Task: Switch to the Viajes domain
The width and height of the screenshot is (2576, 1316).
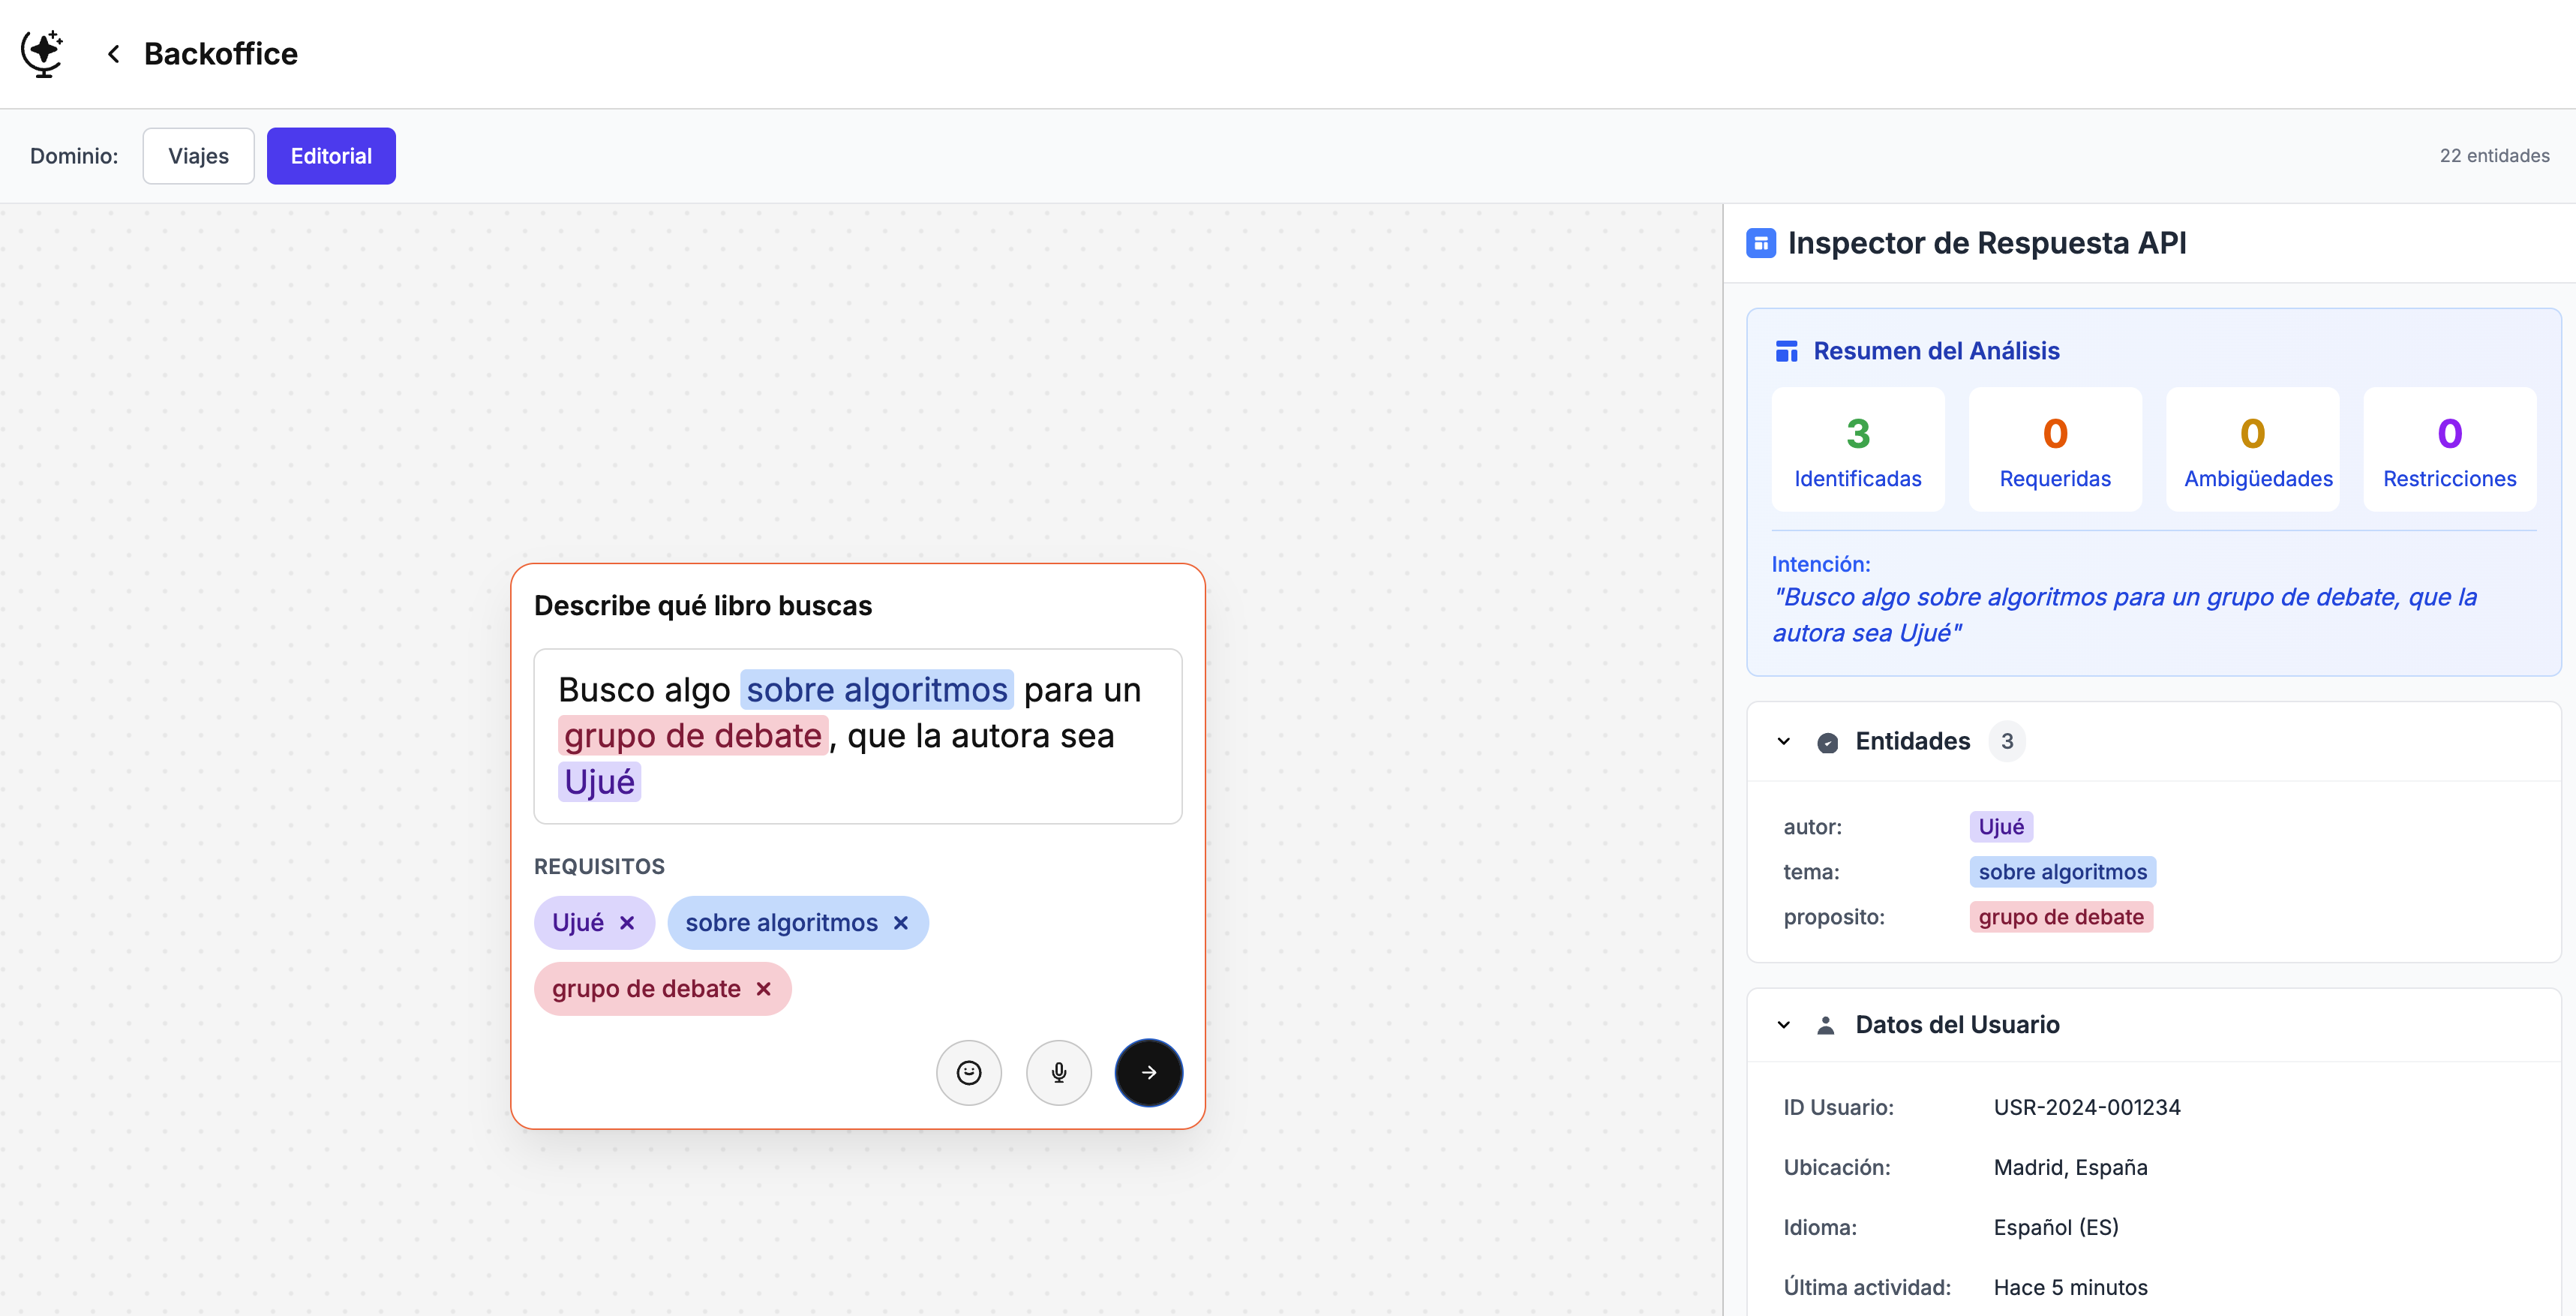Action: [198, 156]
